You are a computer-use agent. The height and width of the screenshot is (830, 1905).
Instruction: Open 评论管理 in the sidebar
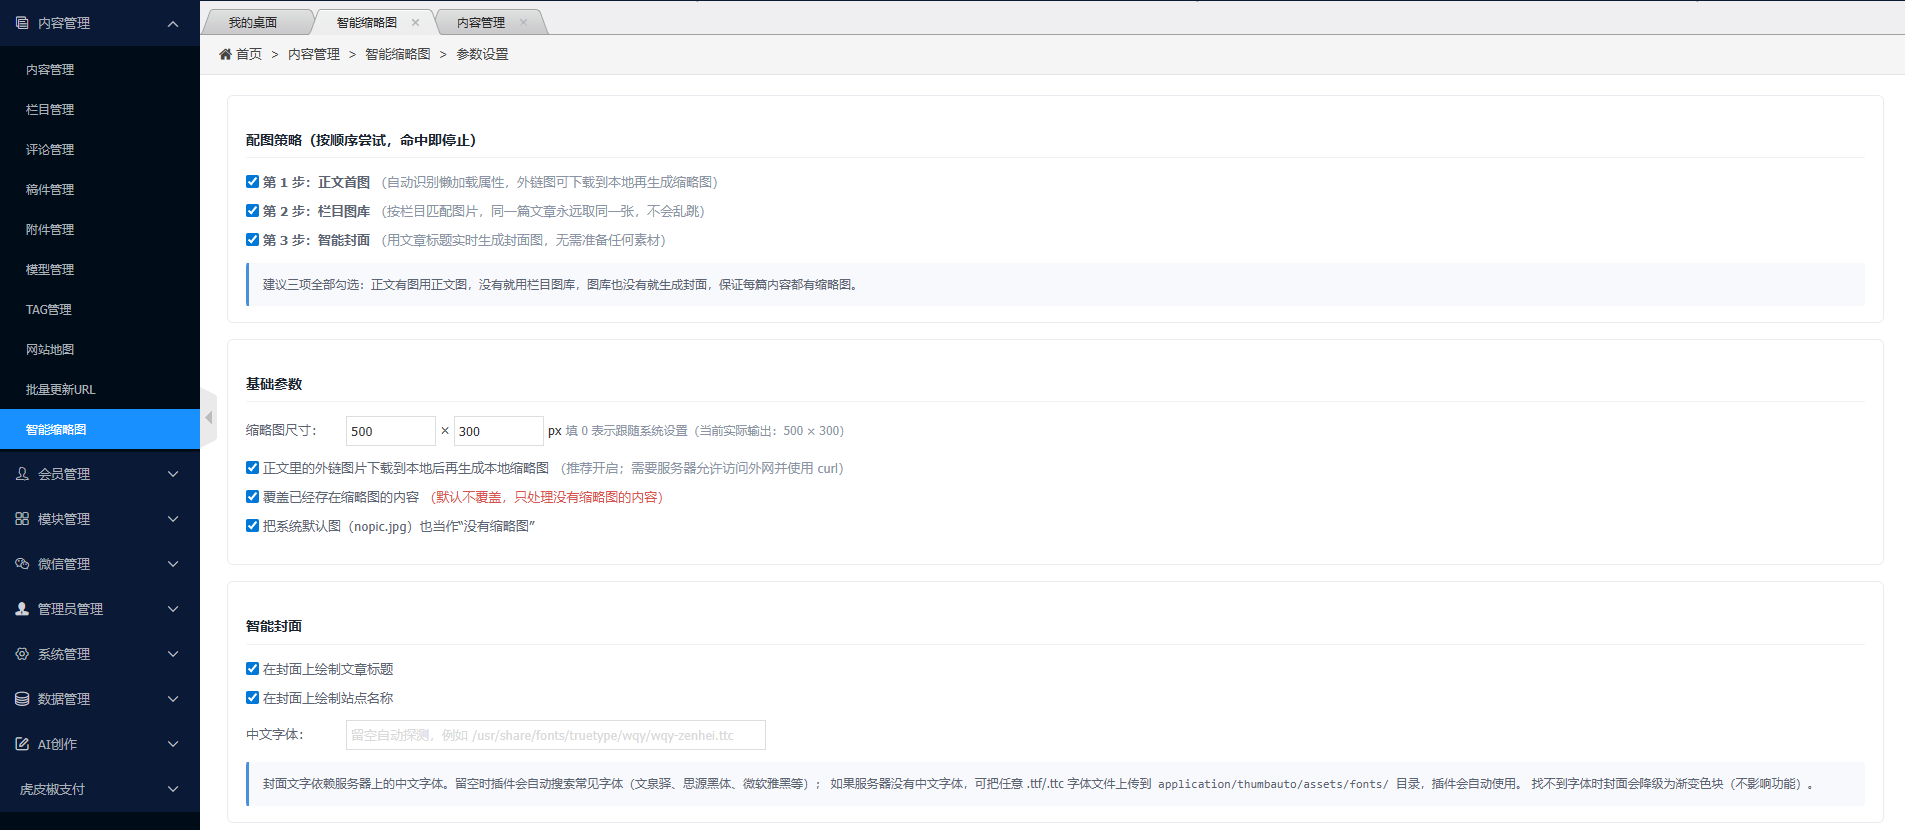click(x=100, y=150)
